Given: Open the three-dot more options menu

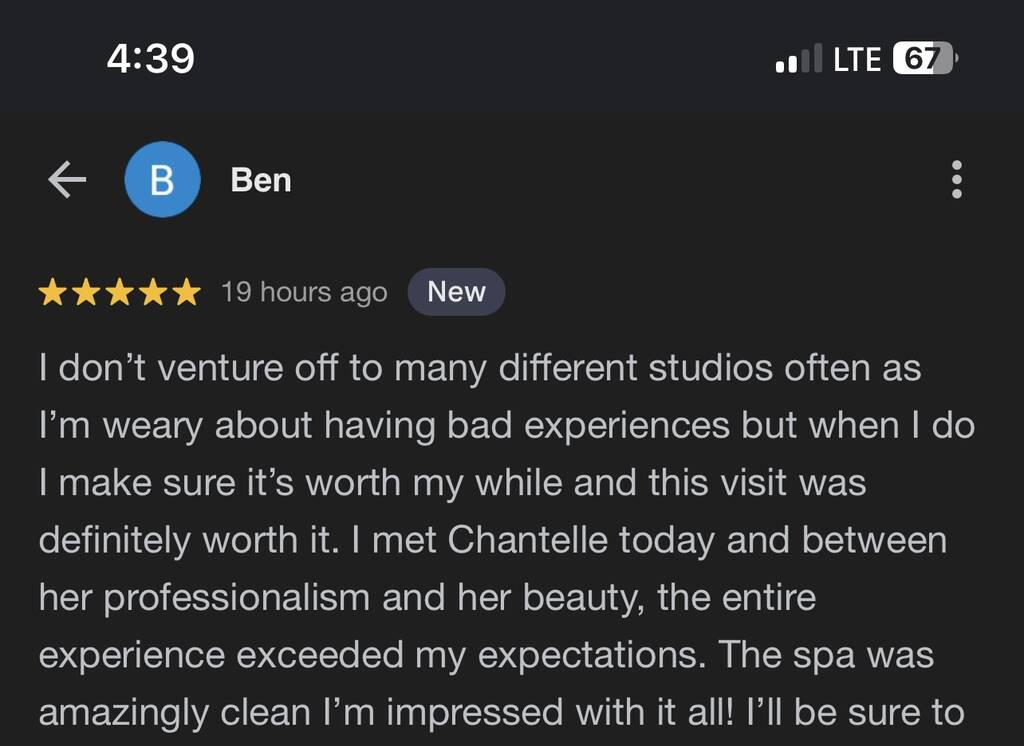Looking at the screenshot, I should click(957, 180).
